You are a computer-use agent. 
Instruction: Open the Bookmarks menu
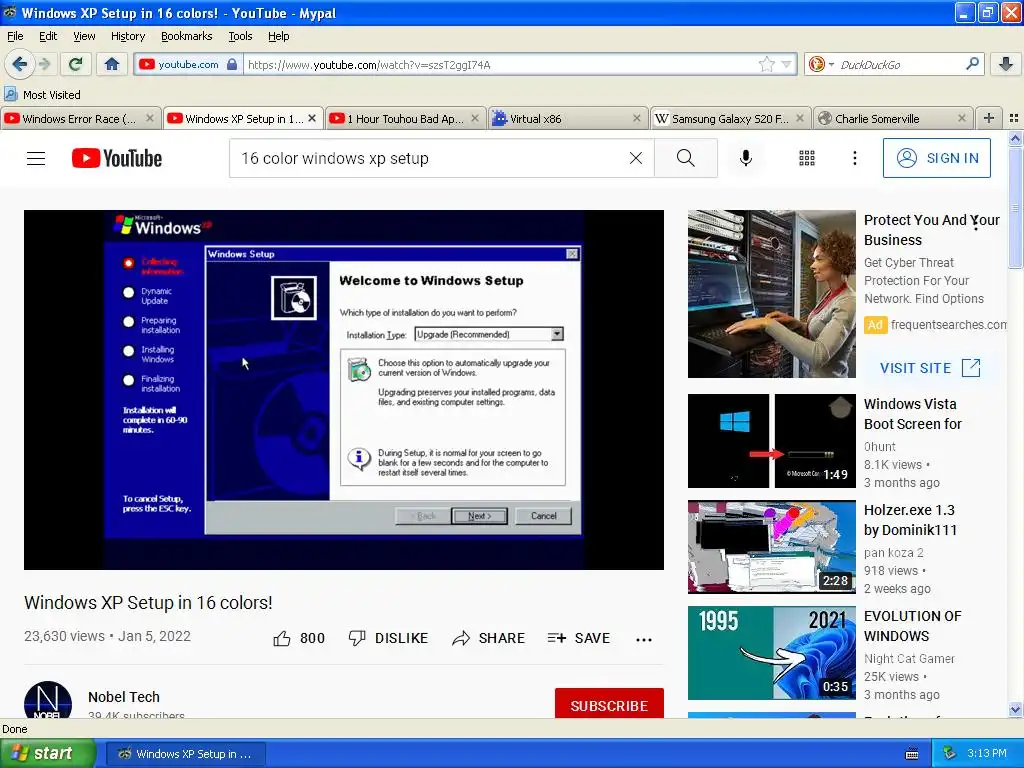[x=187, y=36]
